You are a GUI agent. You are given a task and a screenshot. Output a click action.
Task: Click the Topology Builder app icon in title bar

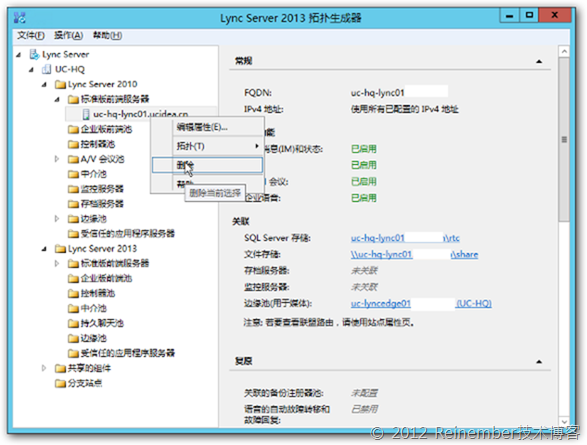[19, 18]
